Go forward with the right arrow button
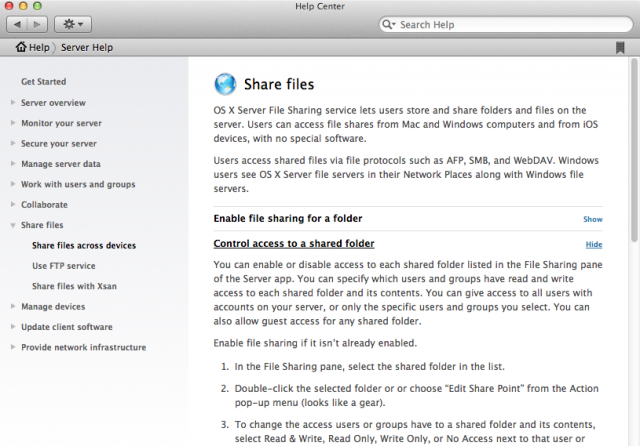 click(37, 24)
